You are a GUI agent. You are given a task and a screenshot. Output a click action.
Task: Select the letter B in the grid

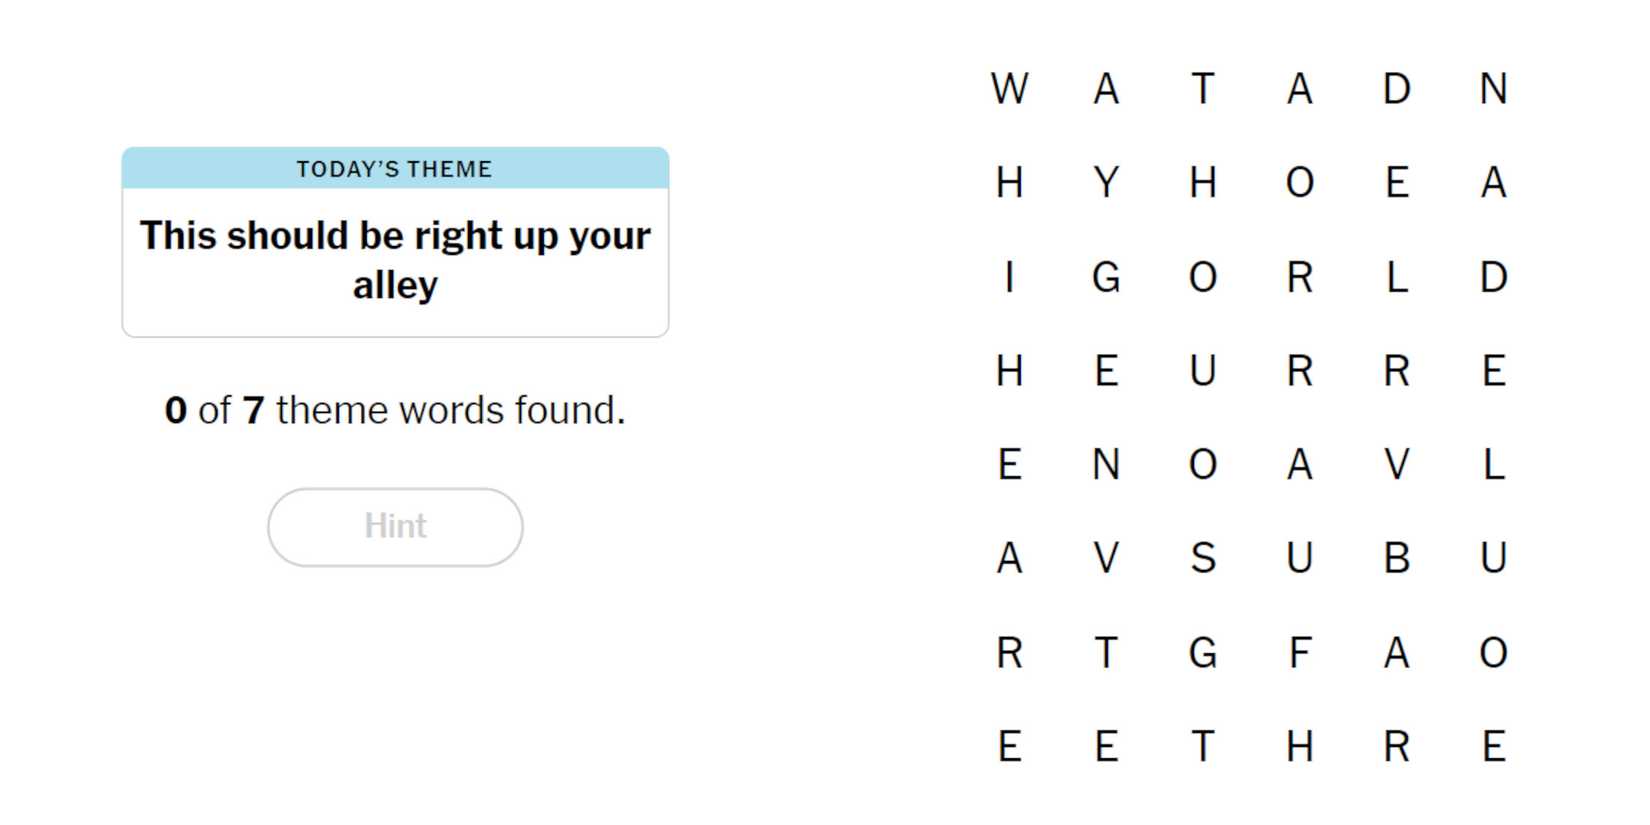pyautogui.click(x=1396, y=558)
